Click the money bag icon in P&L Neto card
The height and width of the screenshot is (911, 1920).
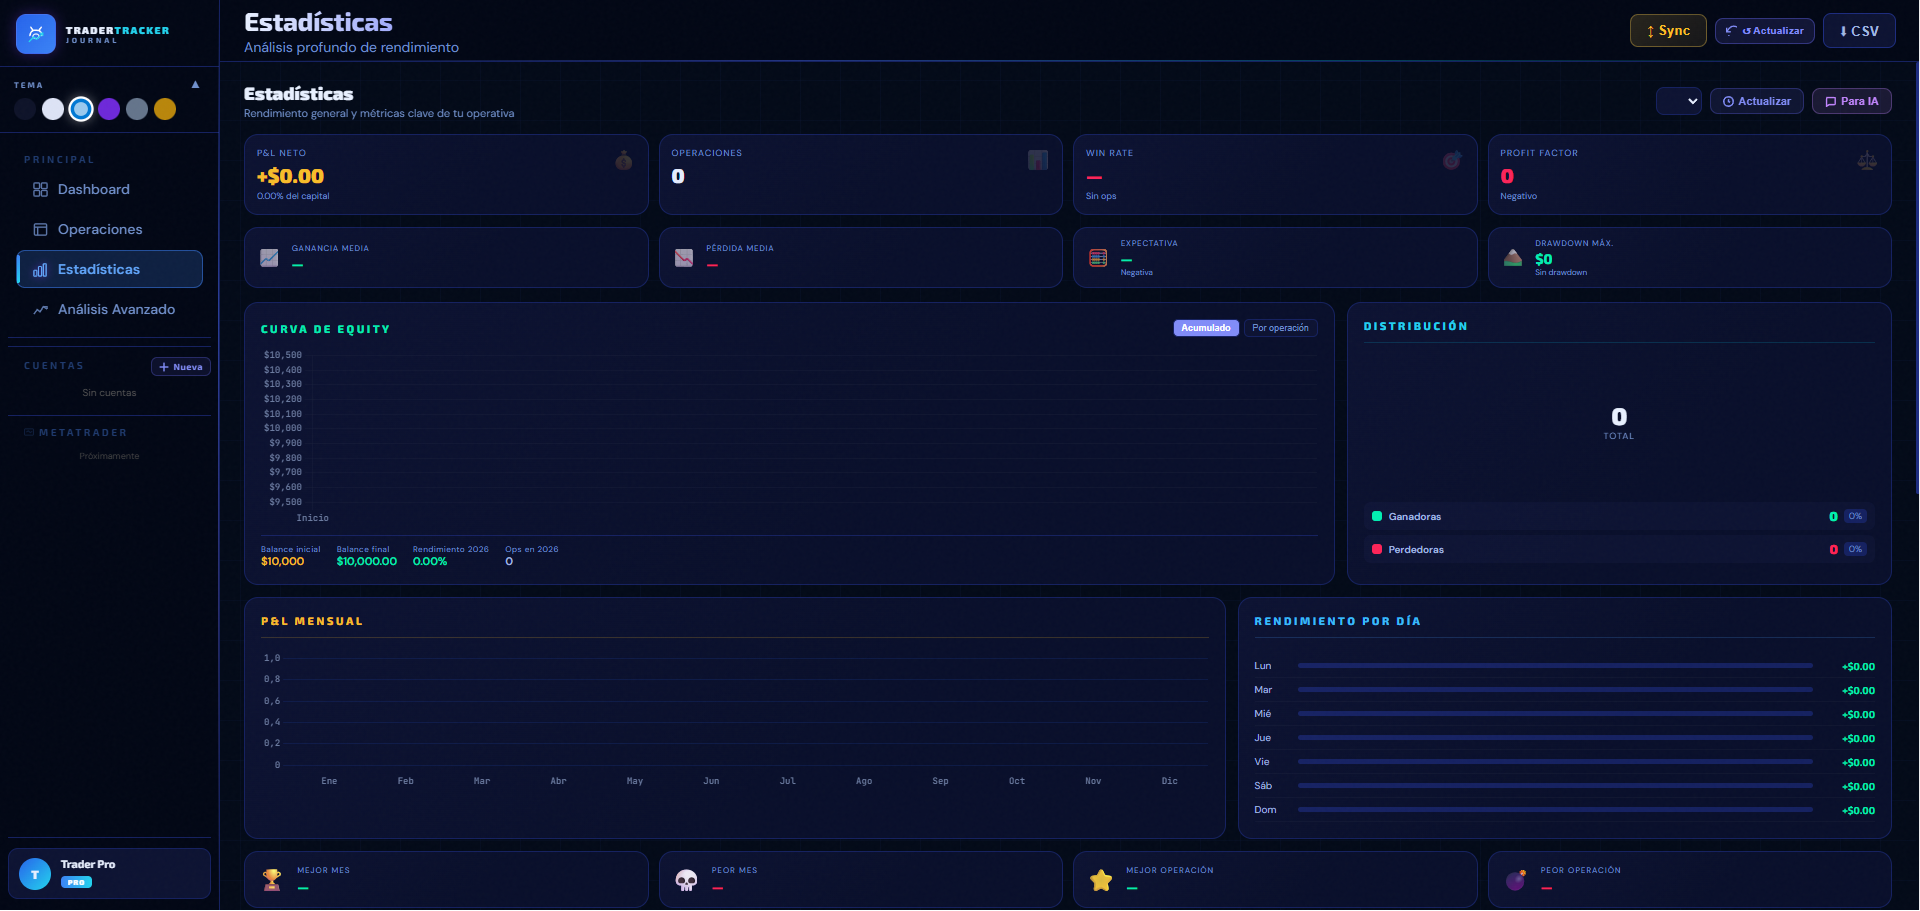point(624,160)
